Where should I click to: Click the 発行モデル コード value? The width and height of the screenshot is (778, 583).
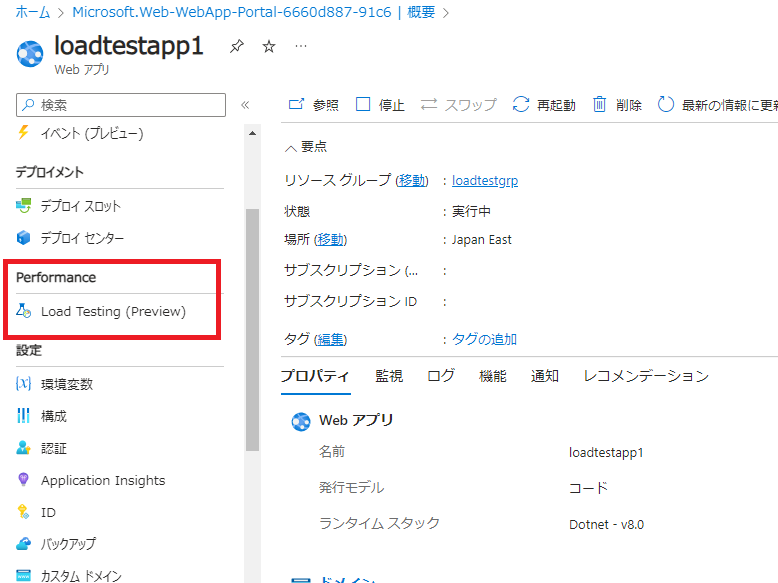588,488
